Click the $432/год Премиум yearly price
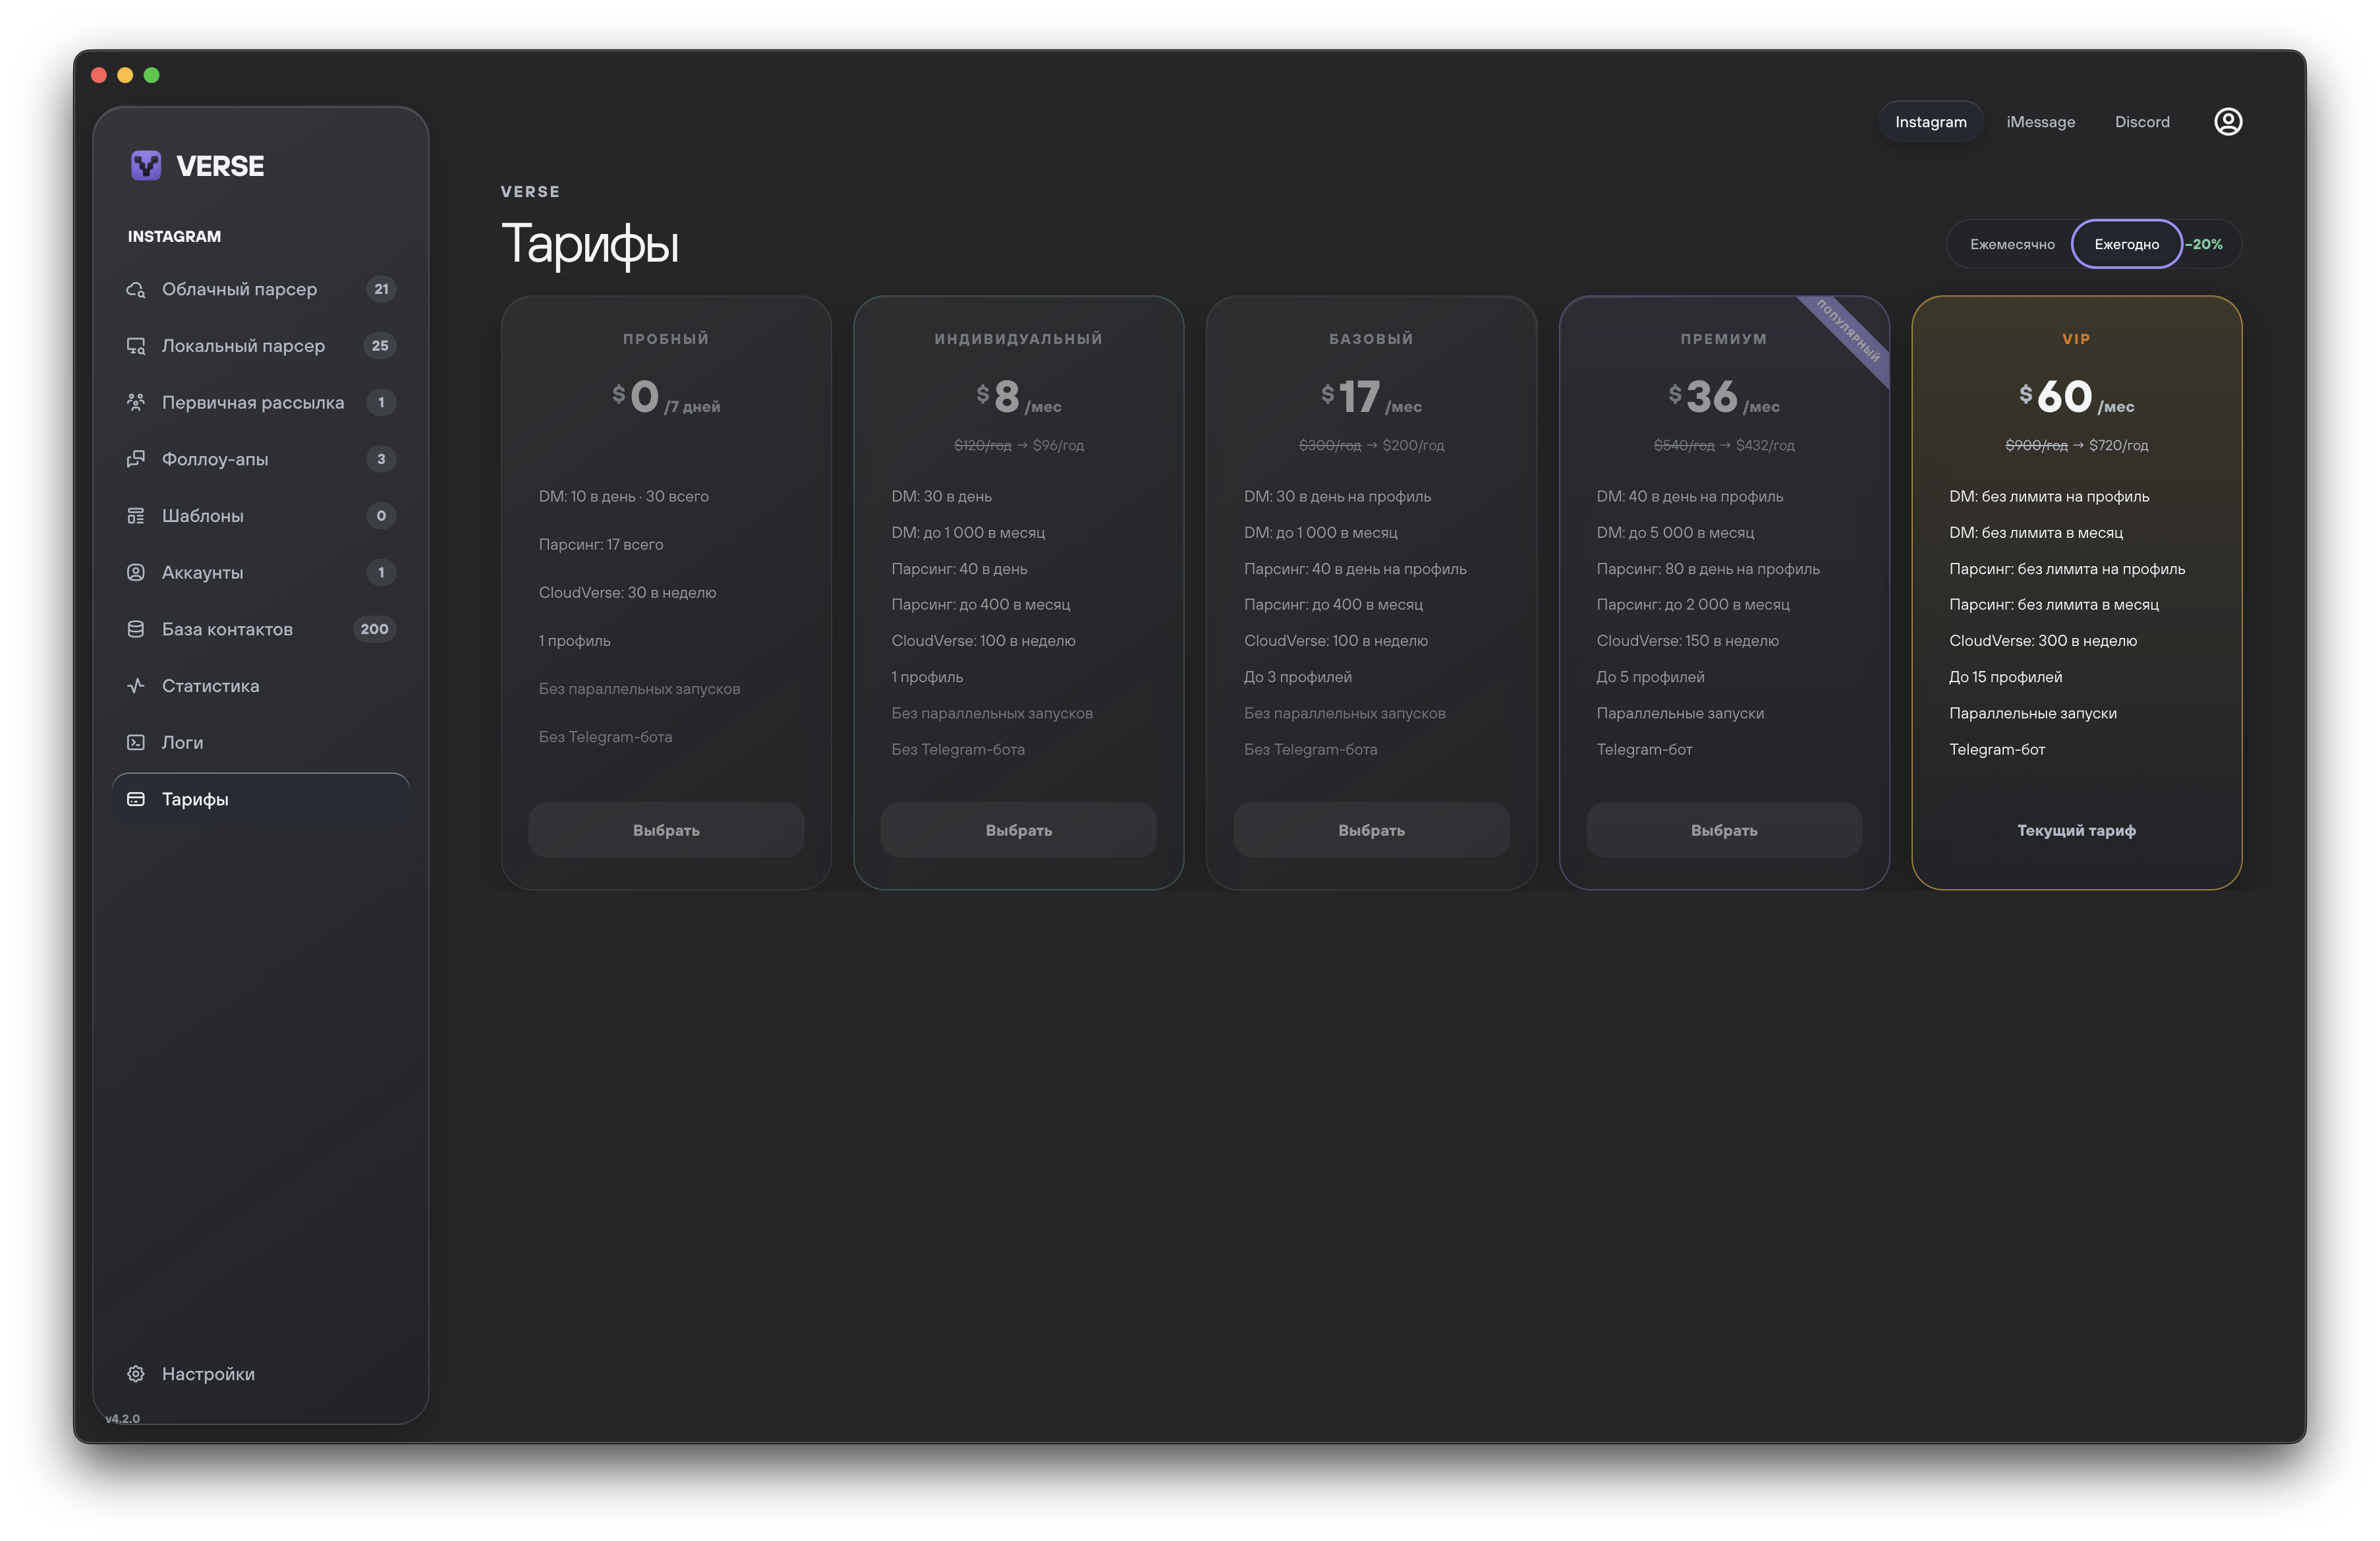Viewport: 2380px width, 1541px height. [1765, 445]
